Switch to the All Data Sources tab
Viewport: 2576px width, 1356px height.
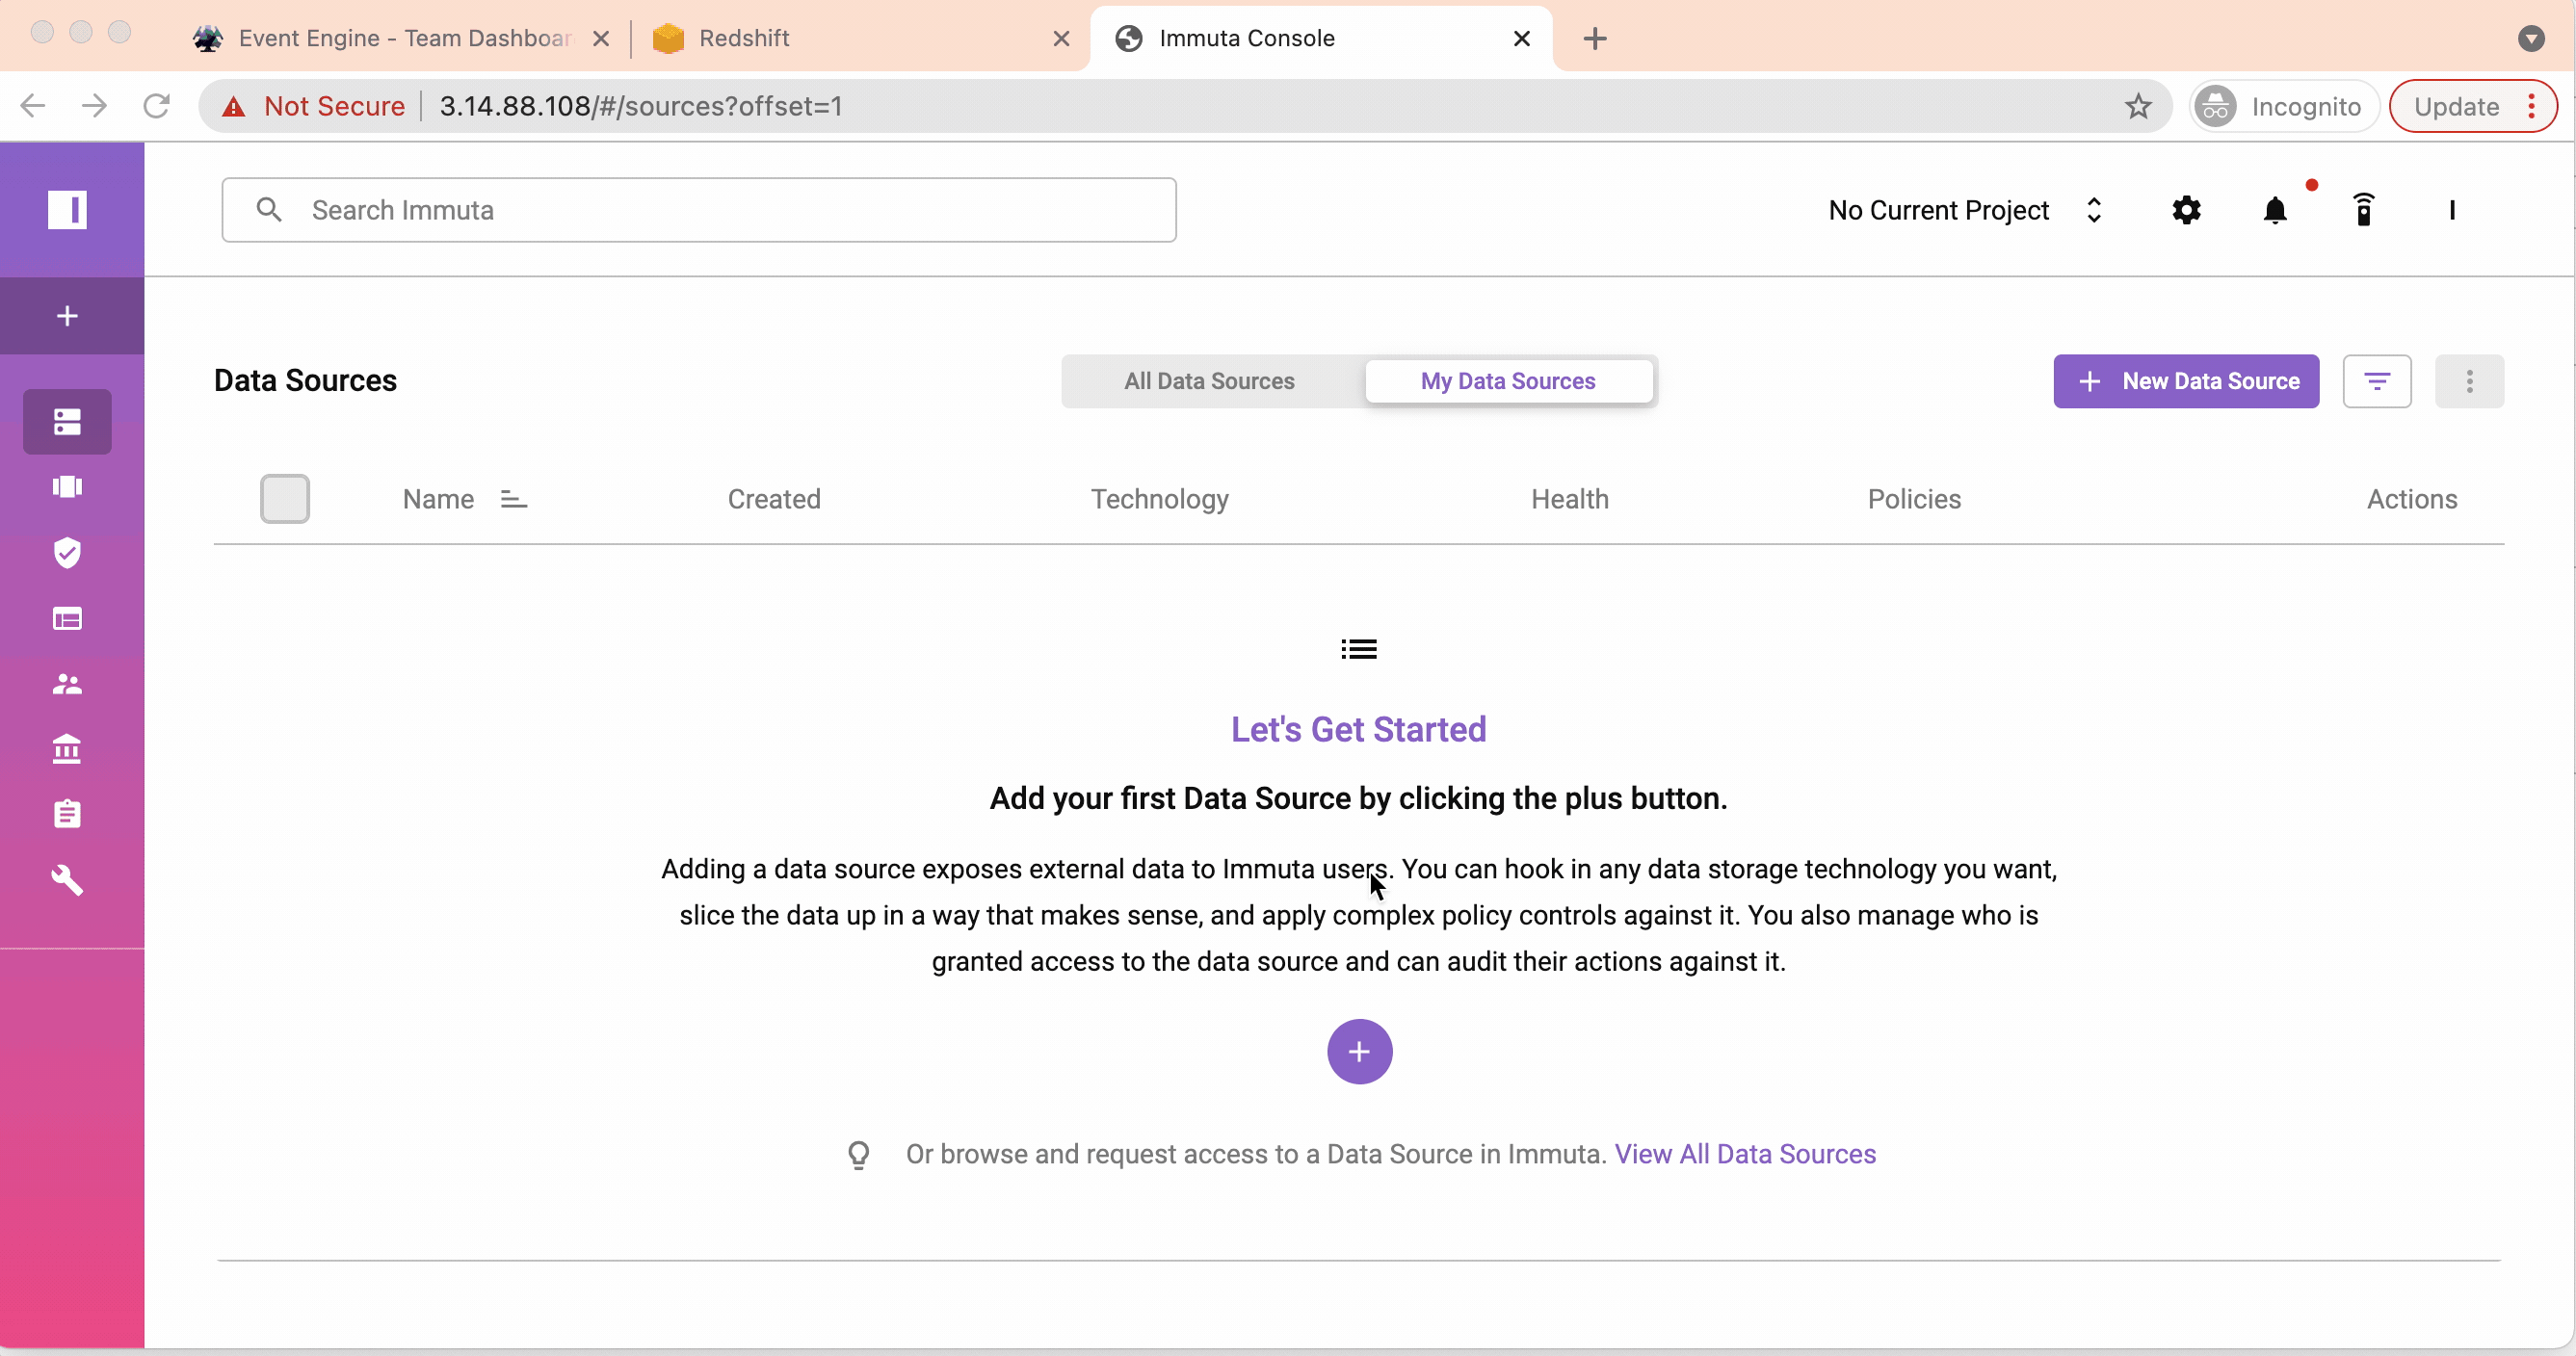point(1209,381)
